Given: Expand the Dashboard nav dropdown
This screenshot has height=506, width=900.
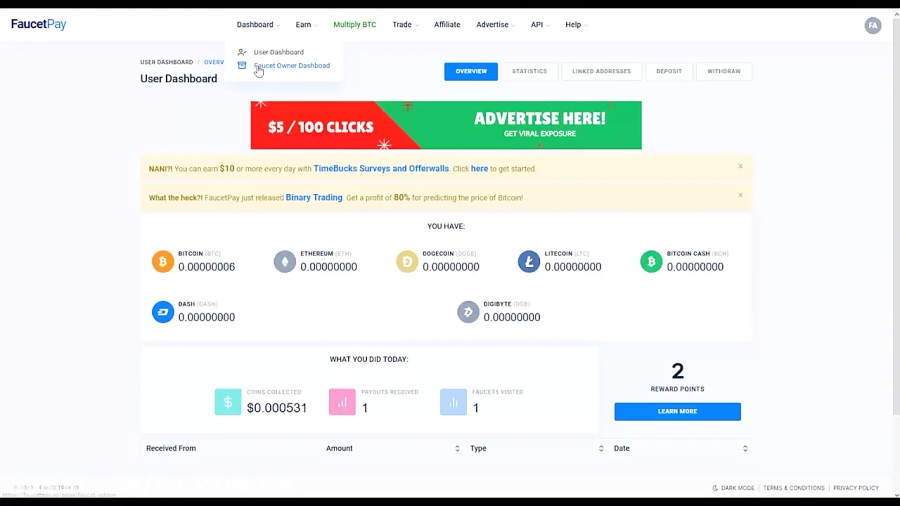Looking at the screenshot, I should pyautogui.click(x=258, y=25).
